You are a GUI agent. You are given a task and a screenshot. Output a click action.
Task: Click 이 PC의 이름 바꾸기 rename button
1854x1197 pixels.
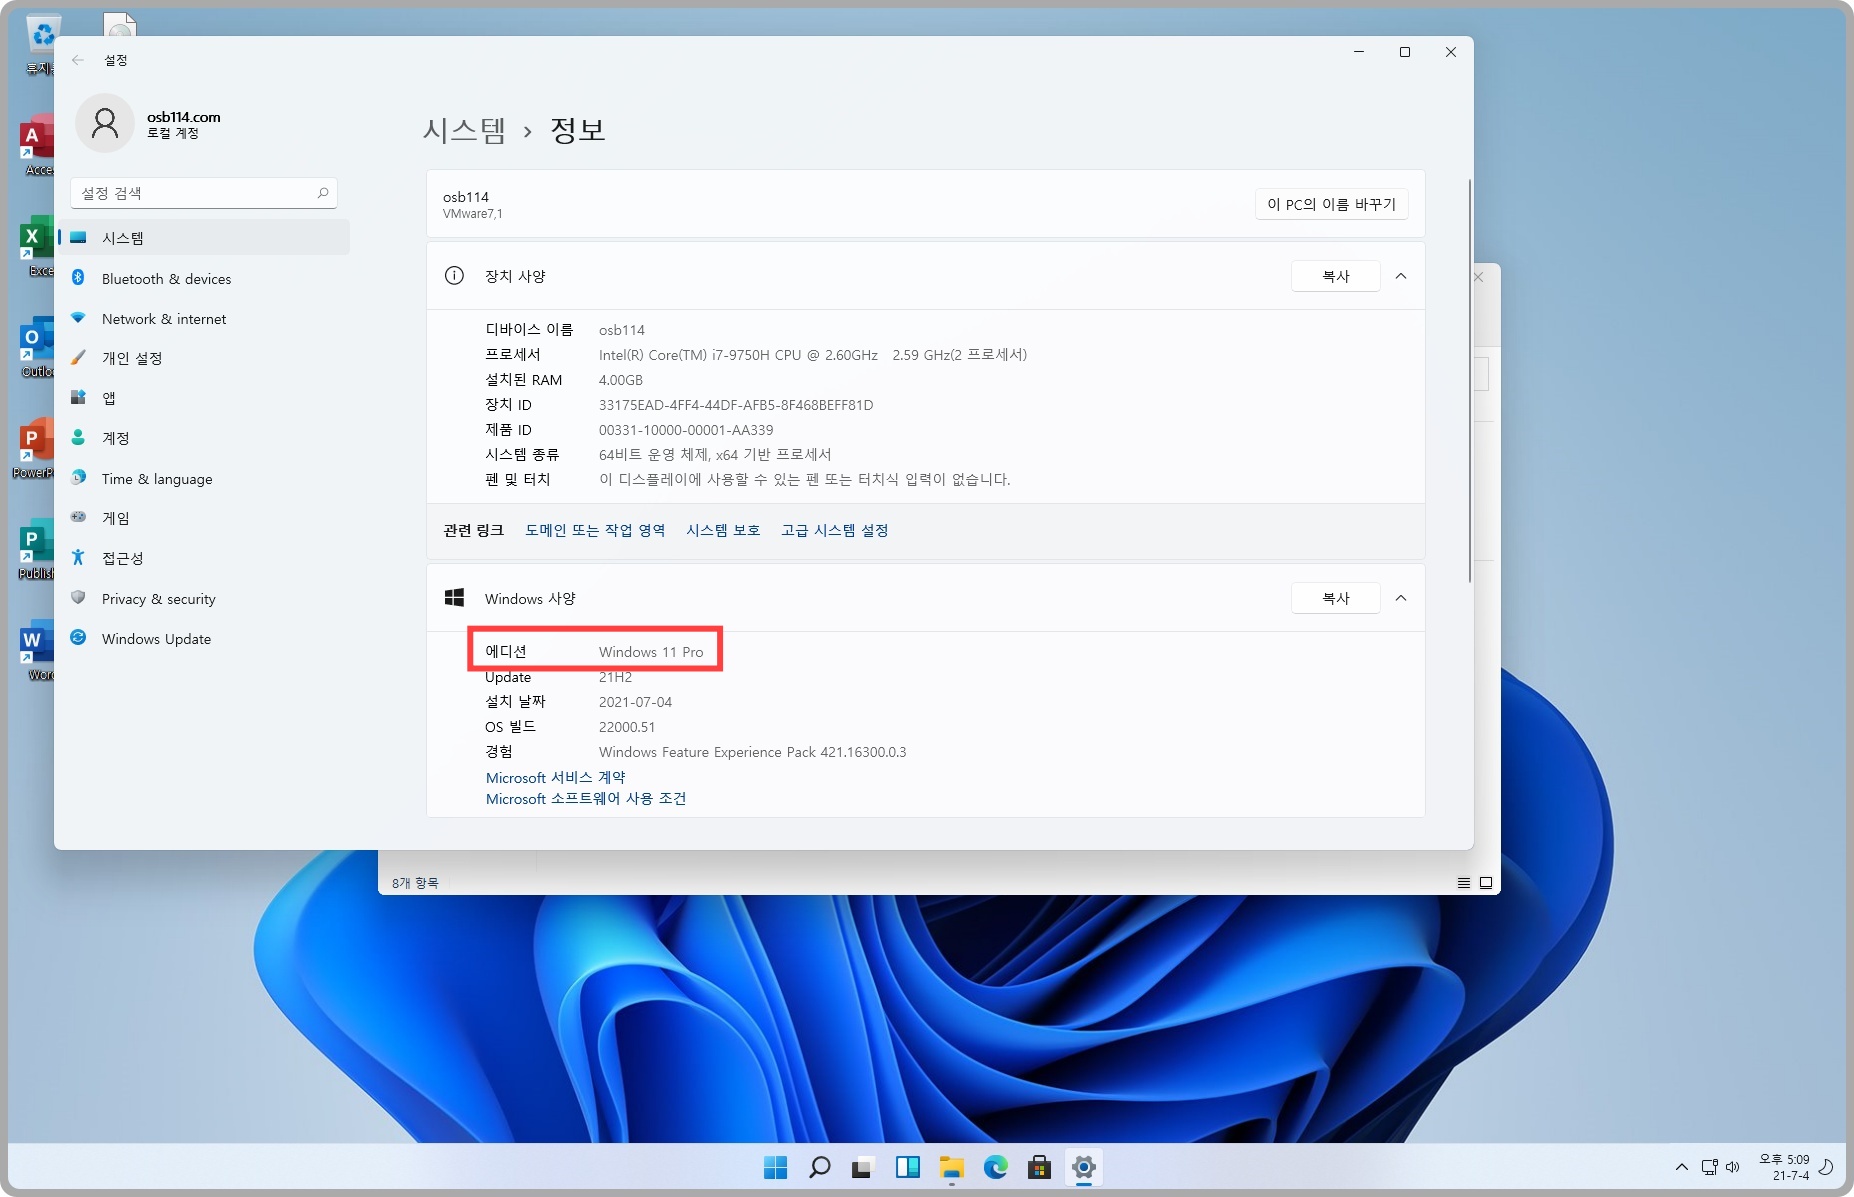coord(1331,204)
